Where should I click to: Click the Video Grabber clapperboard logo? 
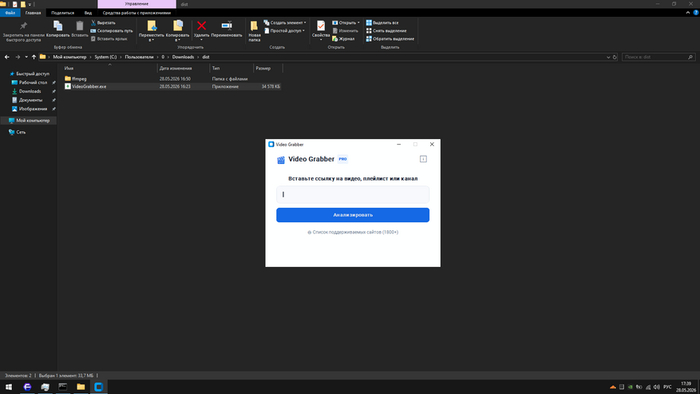[281, 160]
